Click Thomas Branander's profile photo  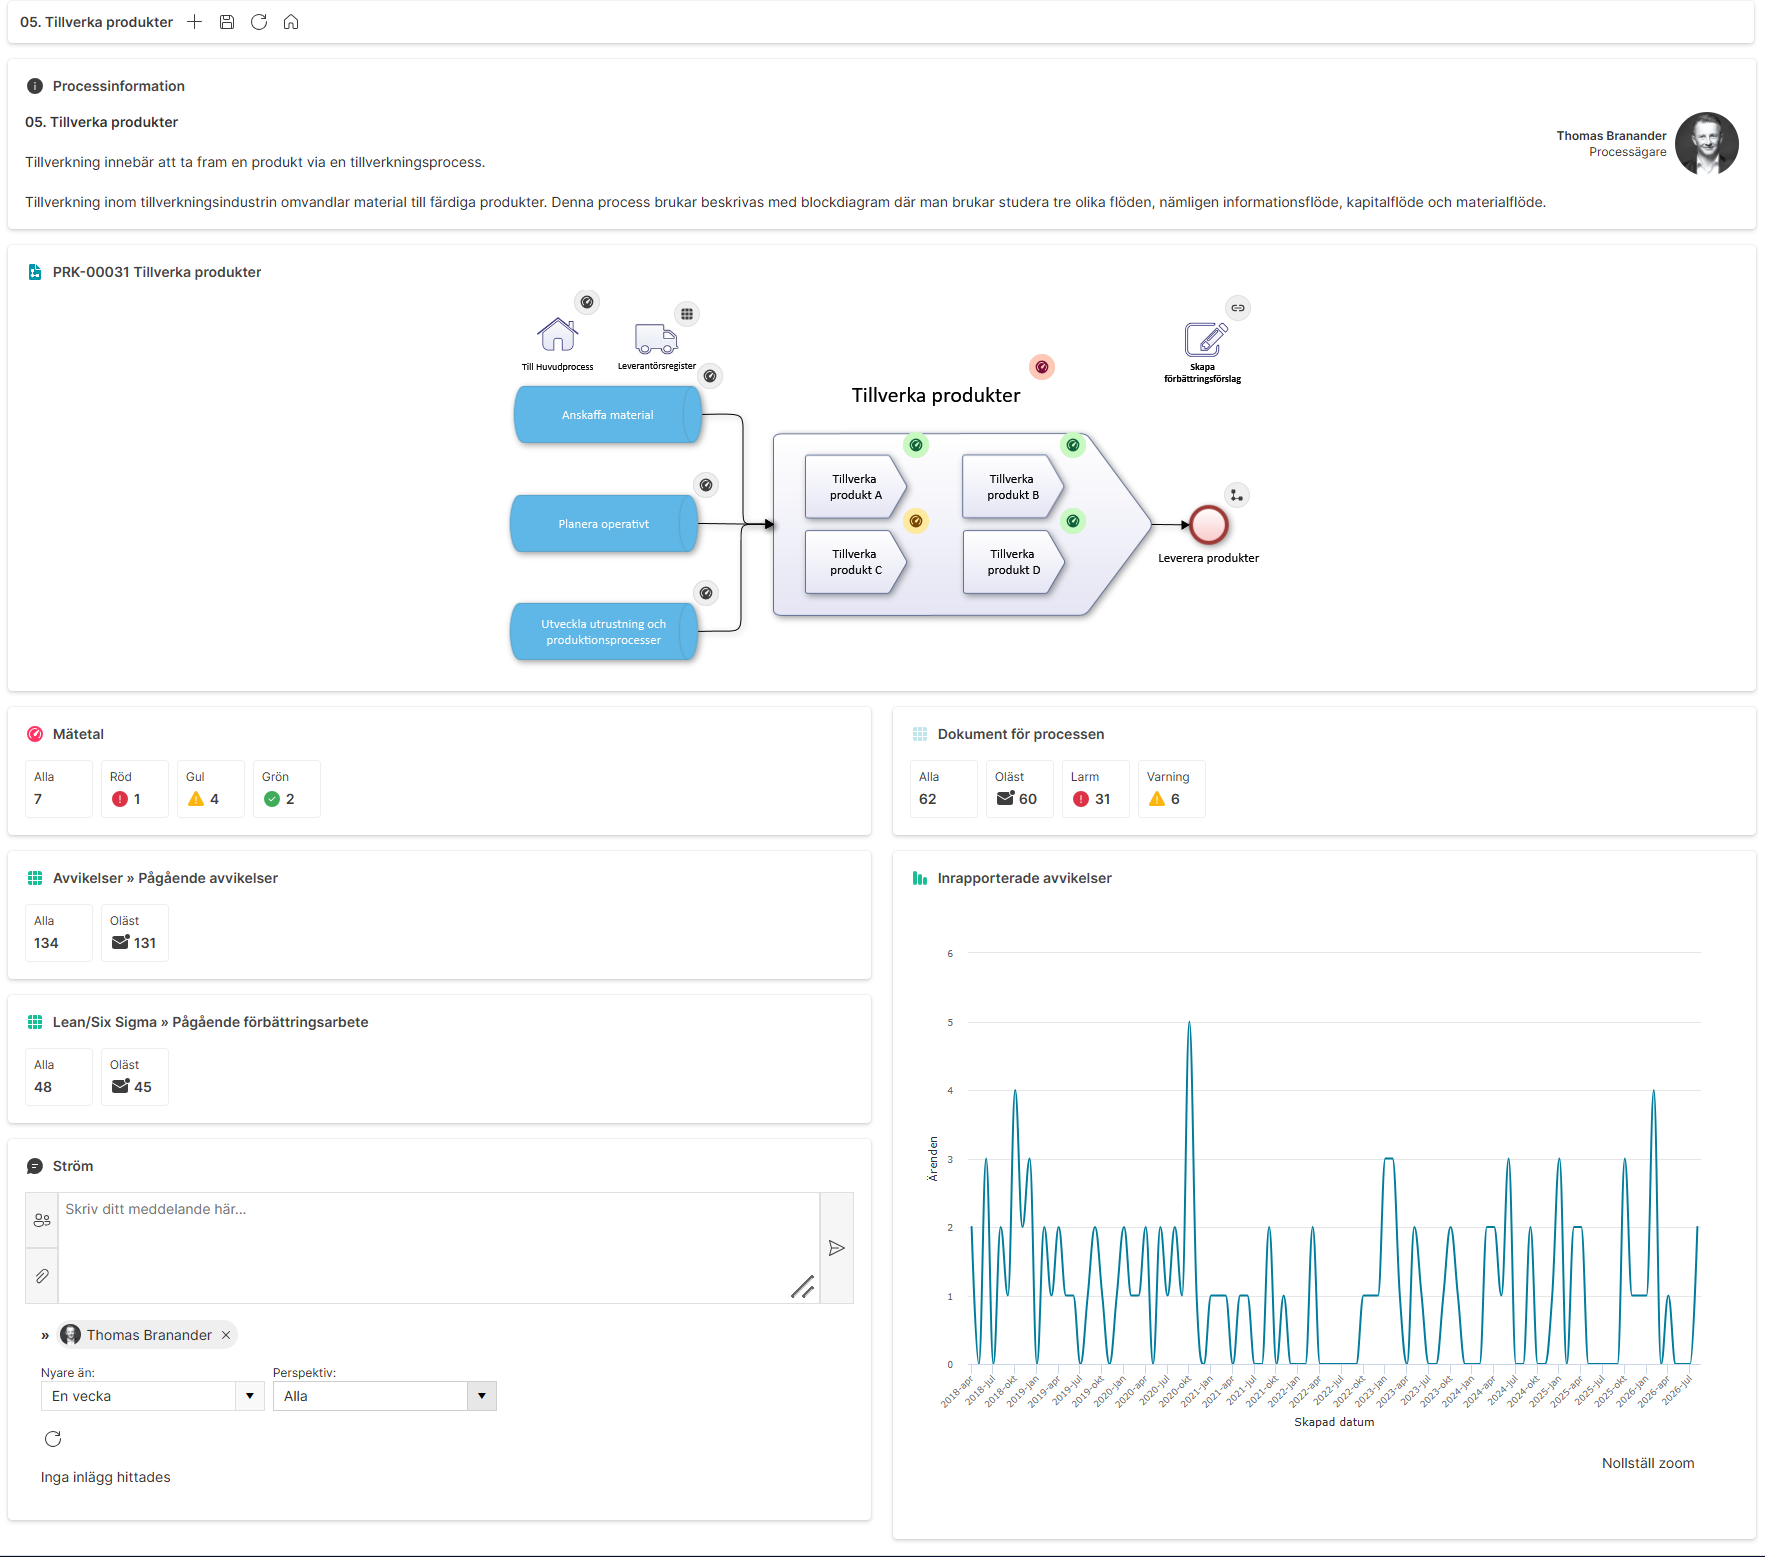pos(1707,144)
